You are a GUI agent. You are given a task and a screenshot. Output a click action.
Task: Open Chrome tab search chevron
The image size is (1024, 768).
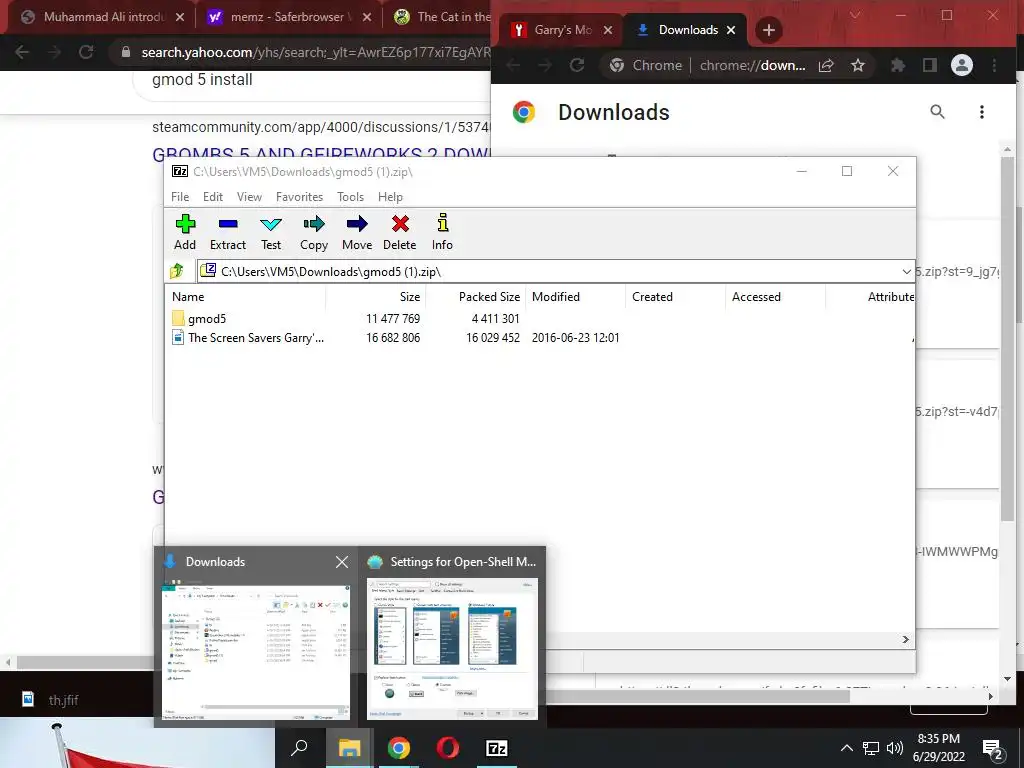(x=855, y=15)
